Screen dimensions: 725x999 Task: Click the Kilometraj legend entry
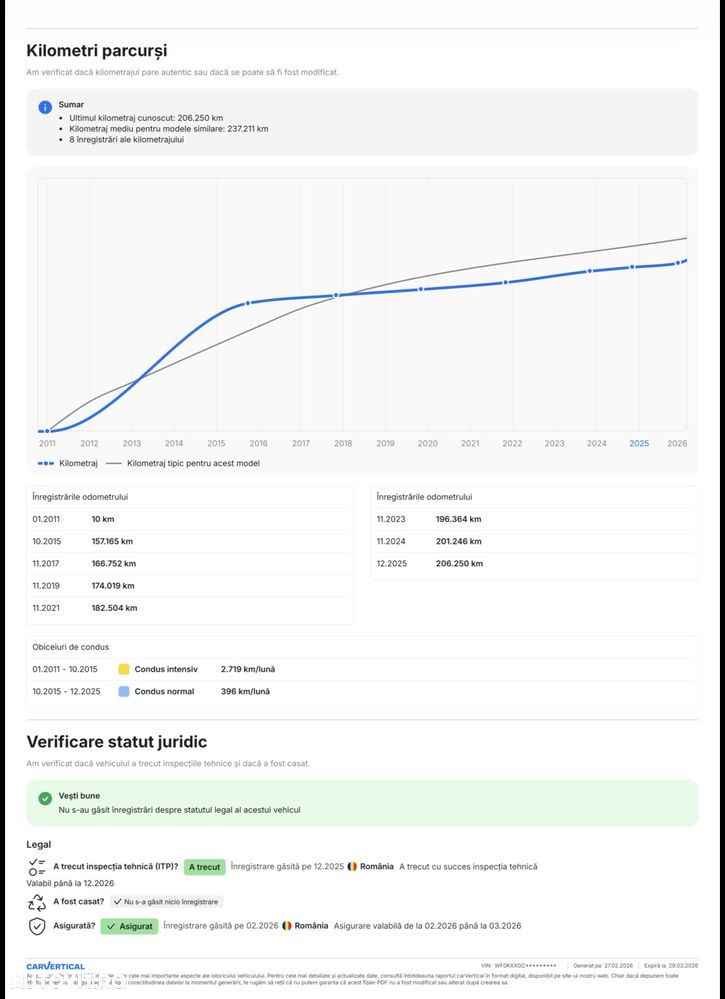[x=68, y=463]
